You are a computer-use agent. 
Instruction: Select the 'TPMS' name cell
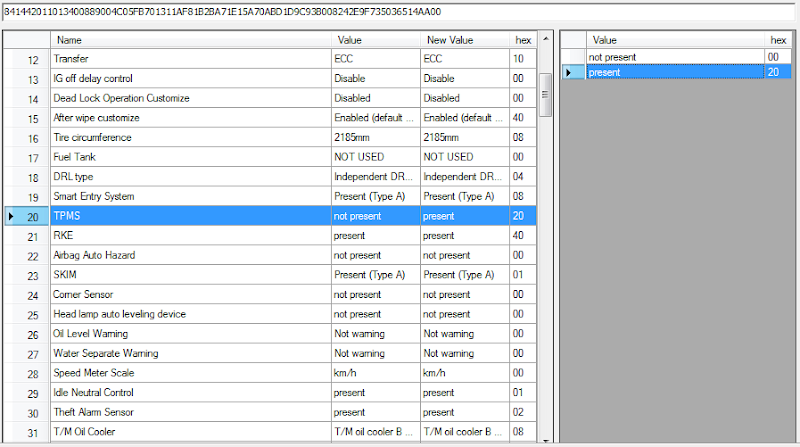tap(191, 216)
